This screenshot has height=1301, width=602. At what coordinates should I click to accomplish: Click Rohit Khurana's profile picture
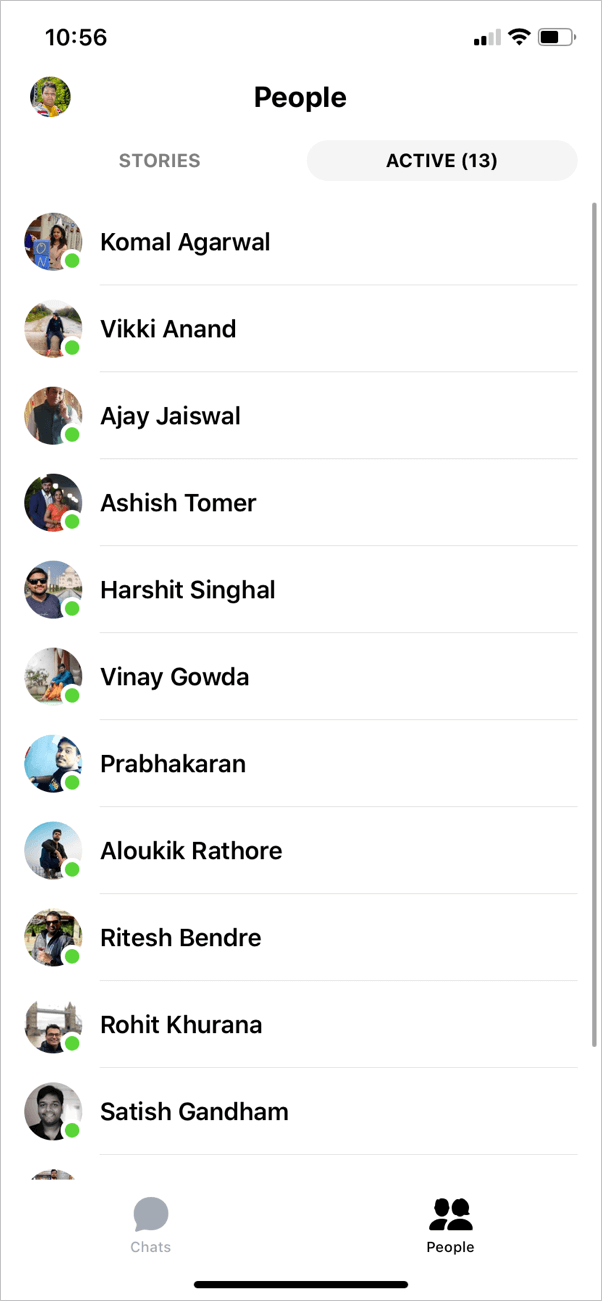coord(52,1024)
